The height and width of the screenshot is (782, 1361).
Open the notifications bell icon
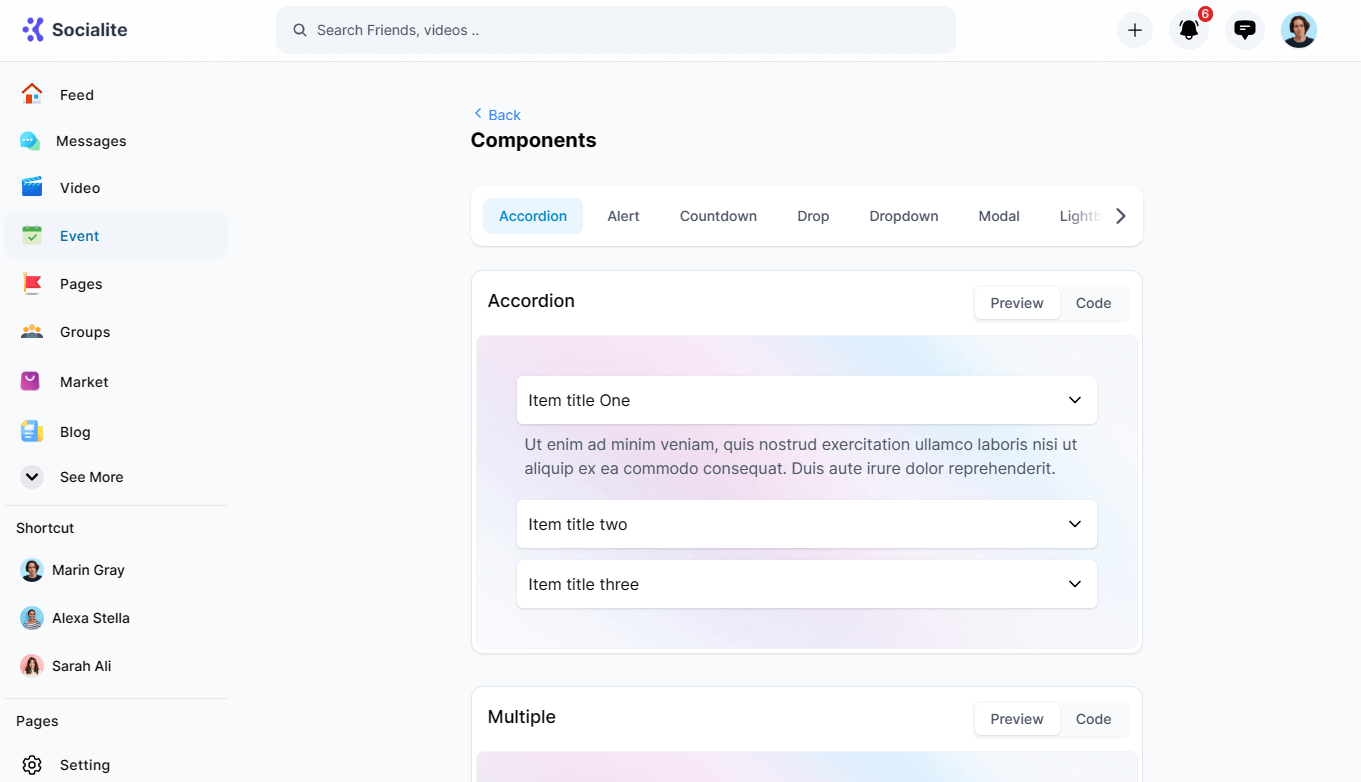click(1188, 30)
